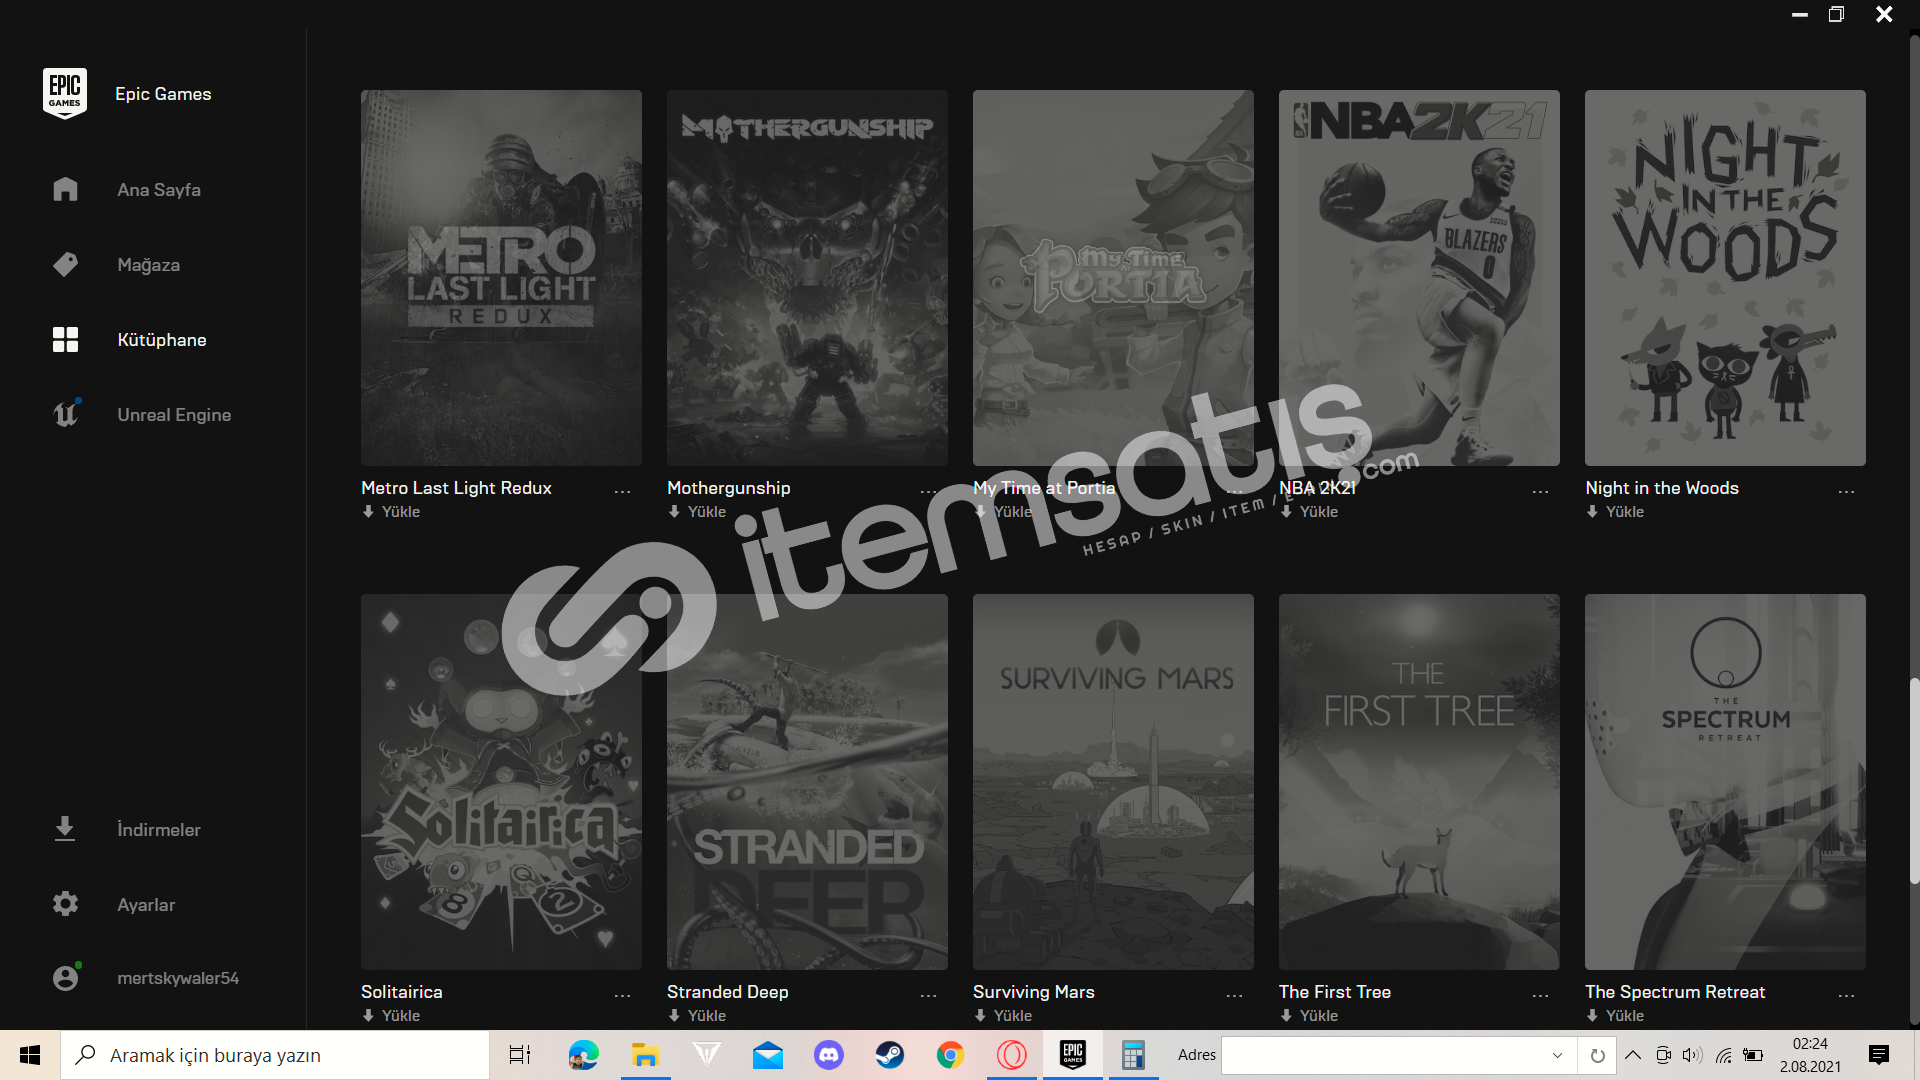Screen dimensions: 1920x1080
Task: Expand options menu for Mothergunship
Action: (928, 491)
